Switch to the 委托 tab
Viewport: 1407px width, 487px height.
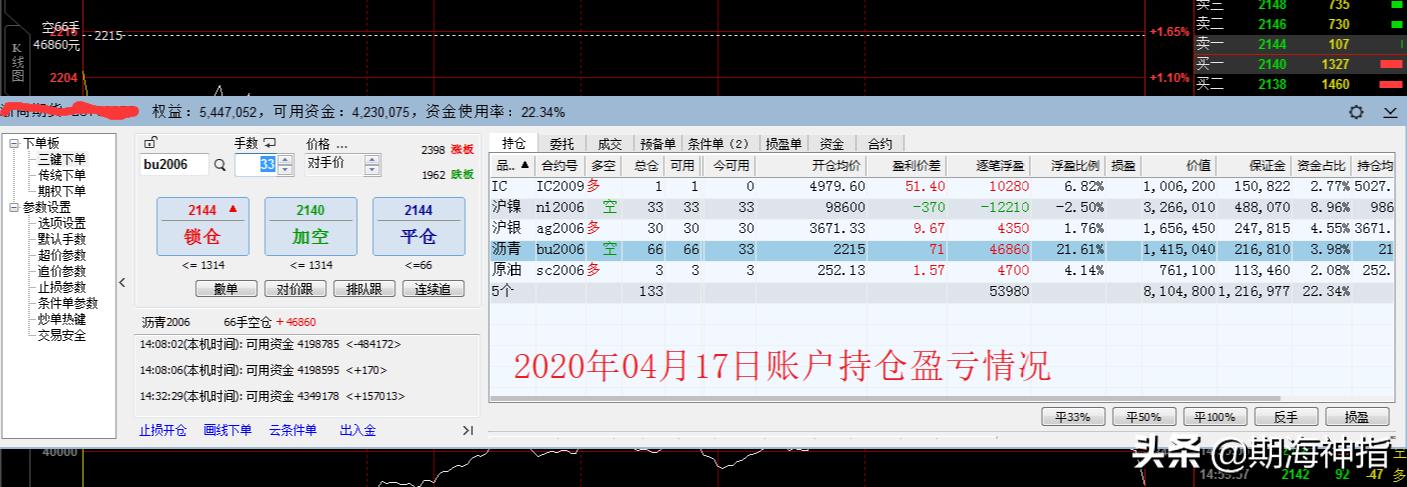point(562,144)
